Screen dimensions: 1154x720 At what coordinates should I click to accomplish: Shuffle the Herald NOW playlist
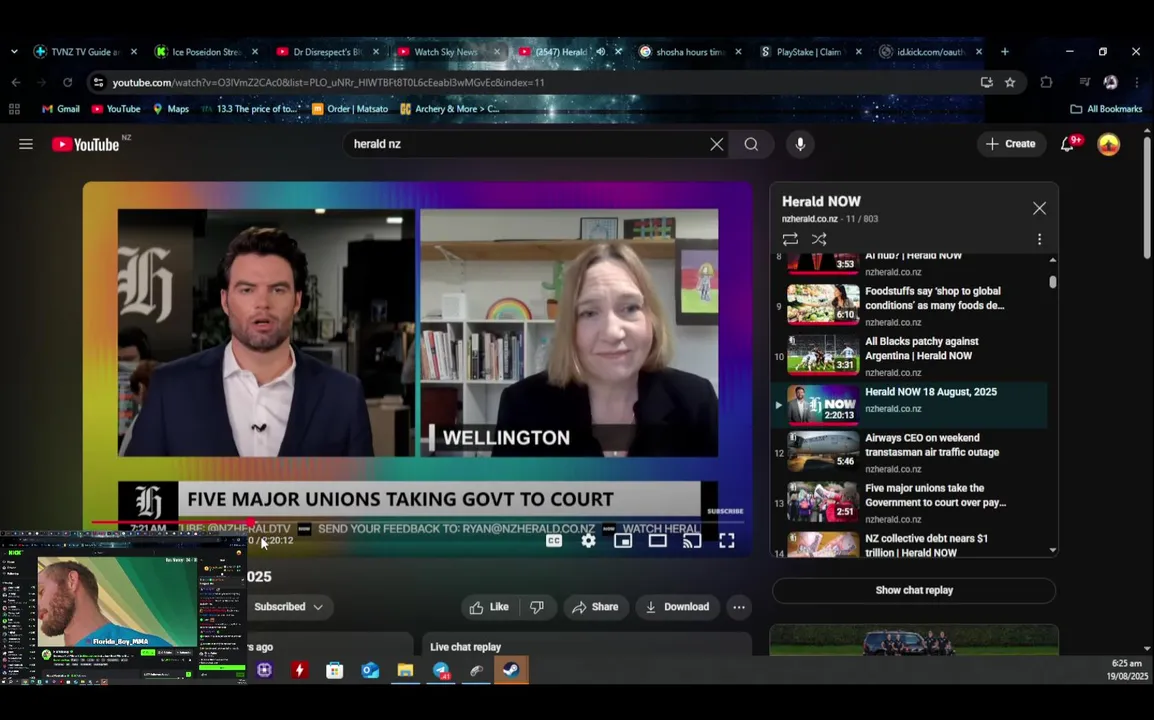click(x=818, y=239)
